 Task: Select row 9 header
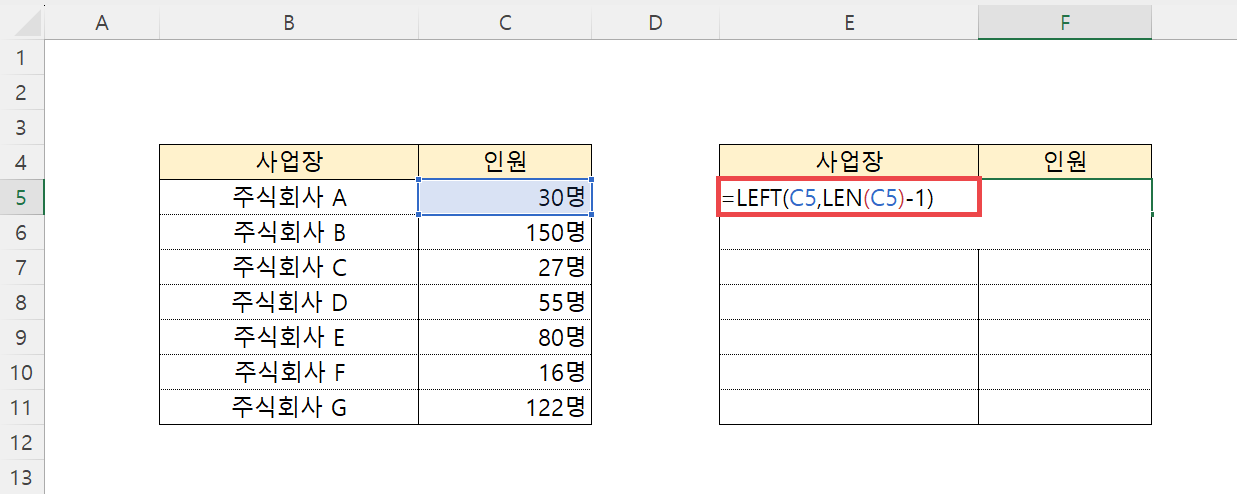[22, 337]
